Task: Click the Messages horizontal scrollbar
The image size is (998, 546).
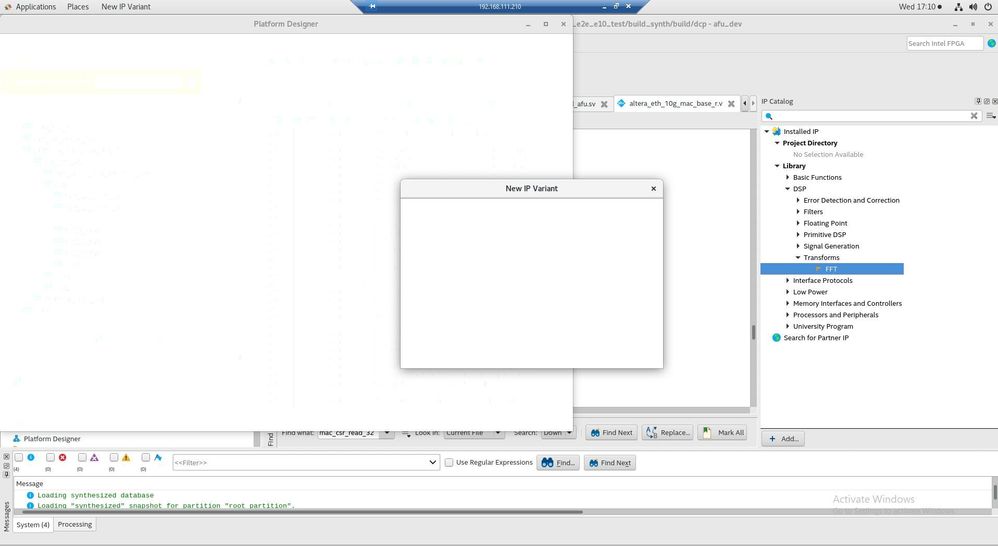Action: 302,512
